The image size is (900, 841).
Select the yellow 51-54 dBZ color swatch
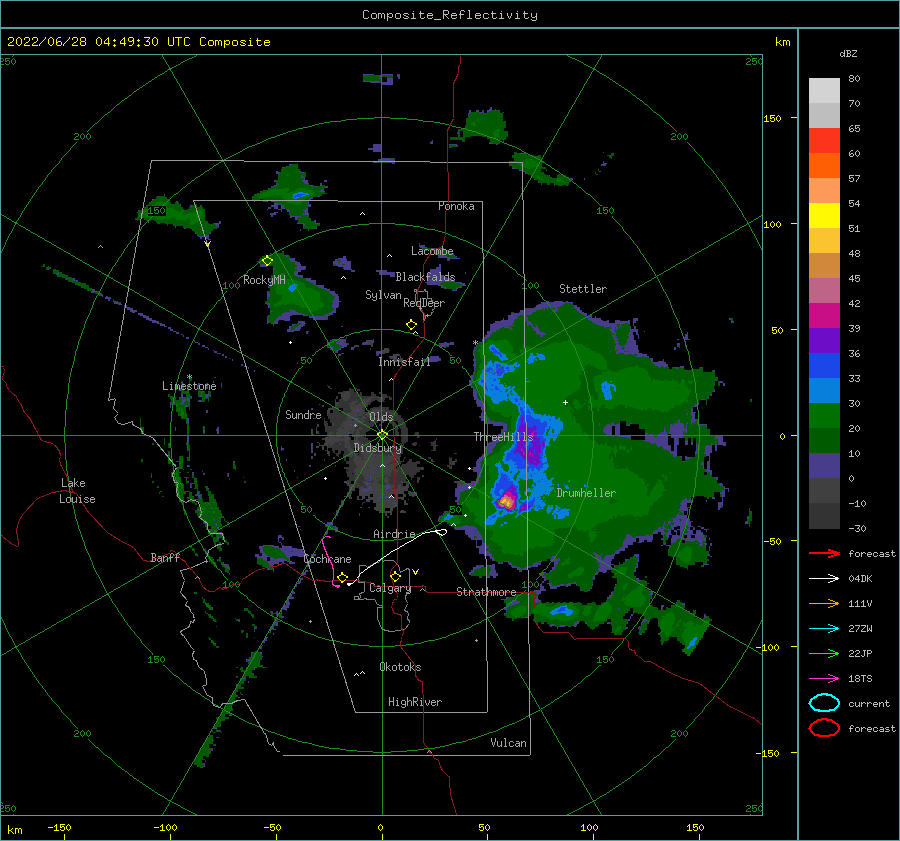click(824, 216)
